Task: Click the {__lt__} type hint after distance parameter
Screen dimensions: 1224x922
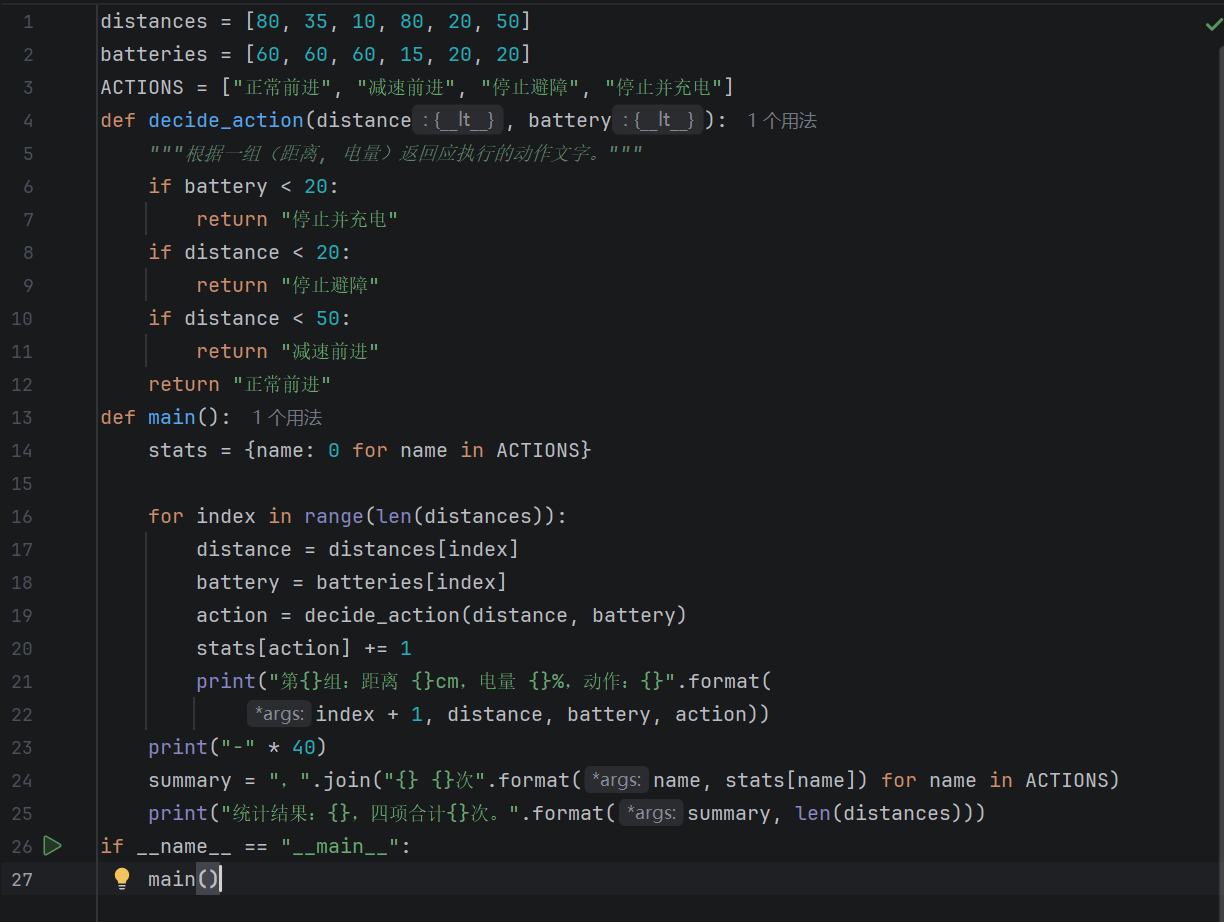Action: tap(457, 121)
